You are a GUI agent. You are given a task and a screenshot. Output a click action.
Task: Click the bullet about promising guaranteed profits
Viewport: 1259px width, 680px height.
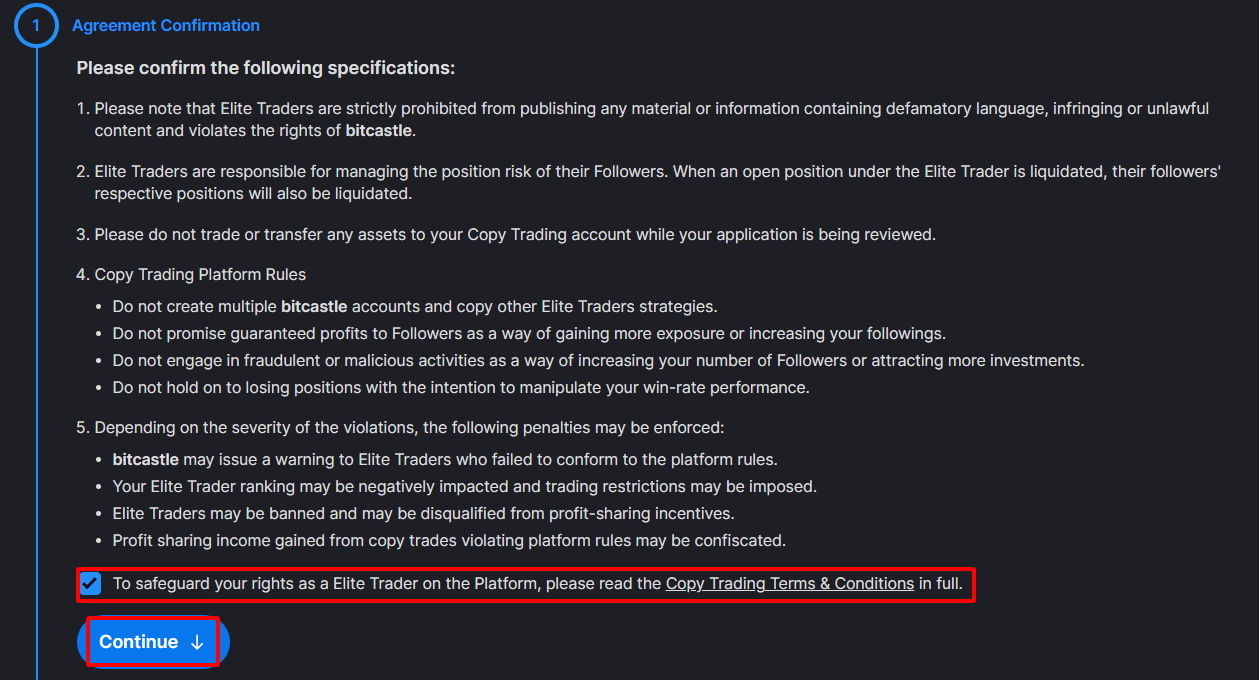(529, 333)
